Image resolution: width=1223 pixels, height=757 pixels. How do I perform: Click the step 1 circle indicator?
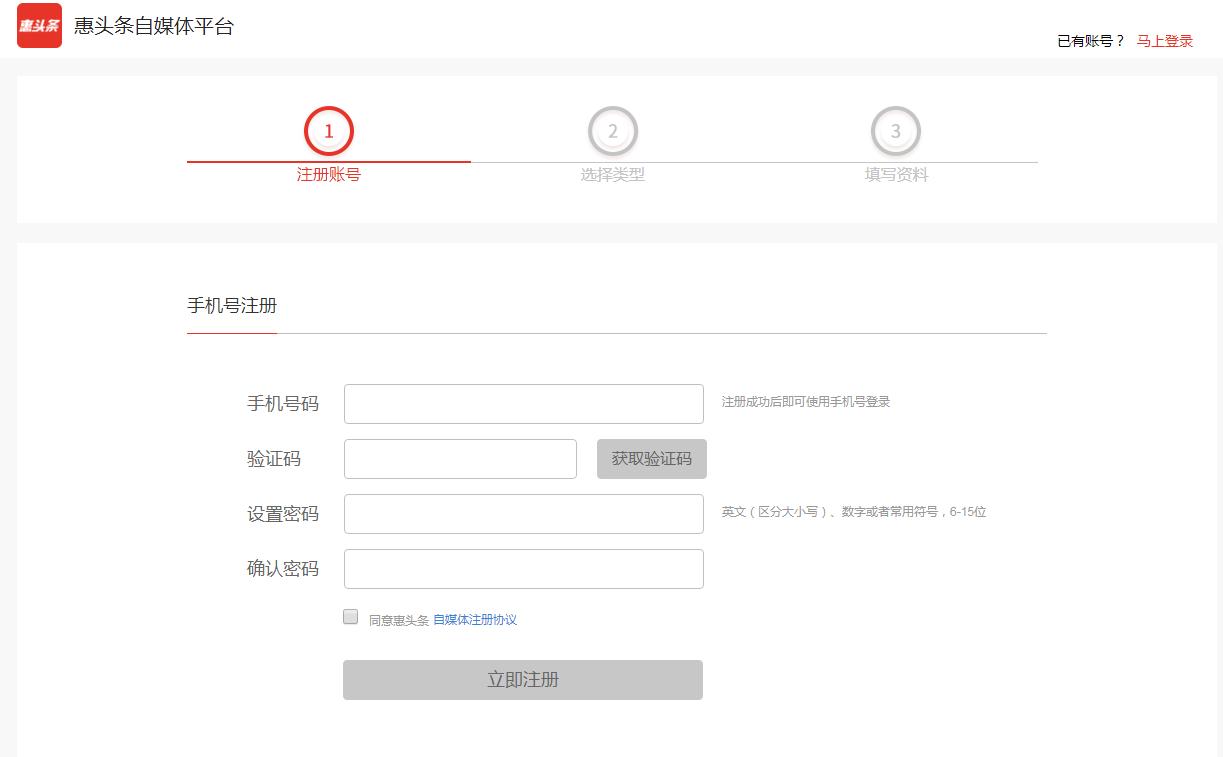328,130
